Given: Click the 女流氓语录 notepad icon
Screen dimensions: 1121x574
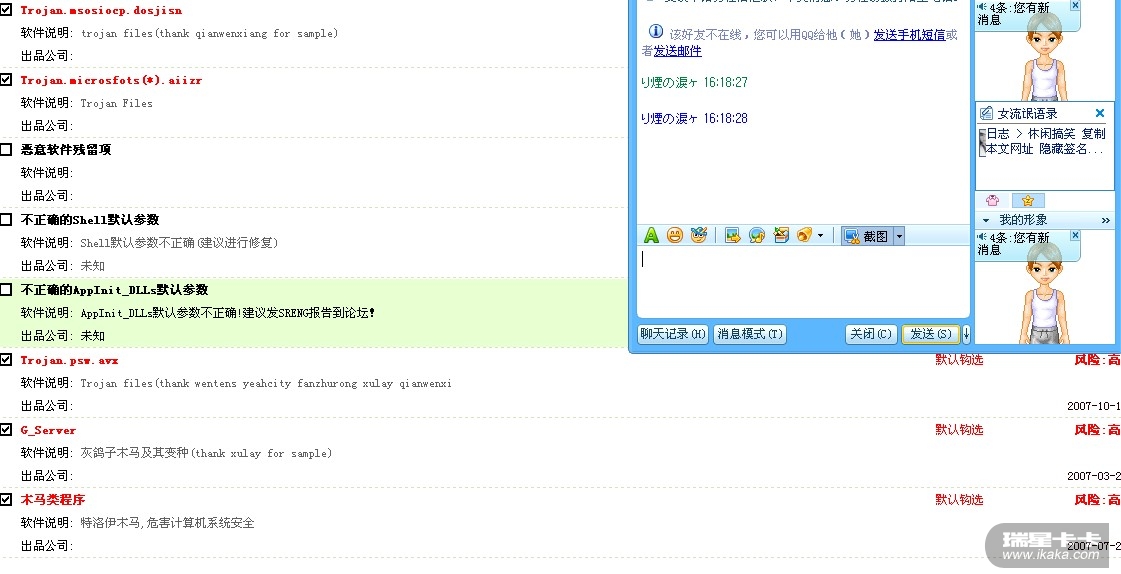Looking at the screenshot, I should click(x=986, y=113).
